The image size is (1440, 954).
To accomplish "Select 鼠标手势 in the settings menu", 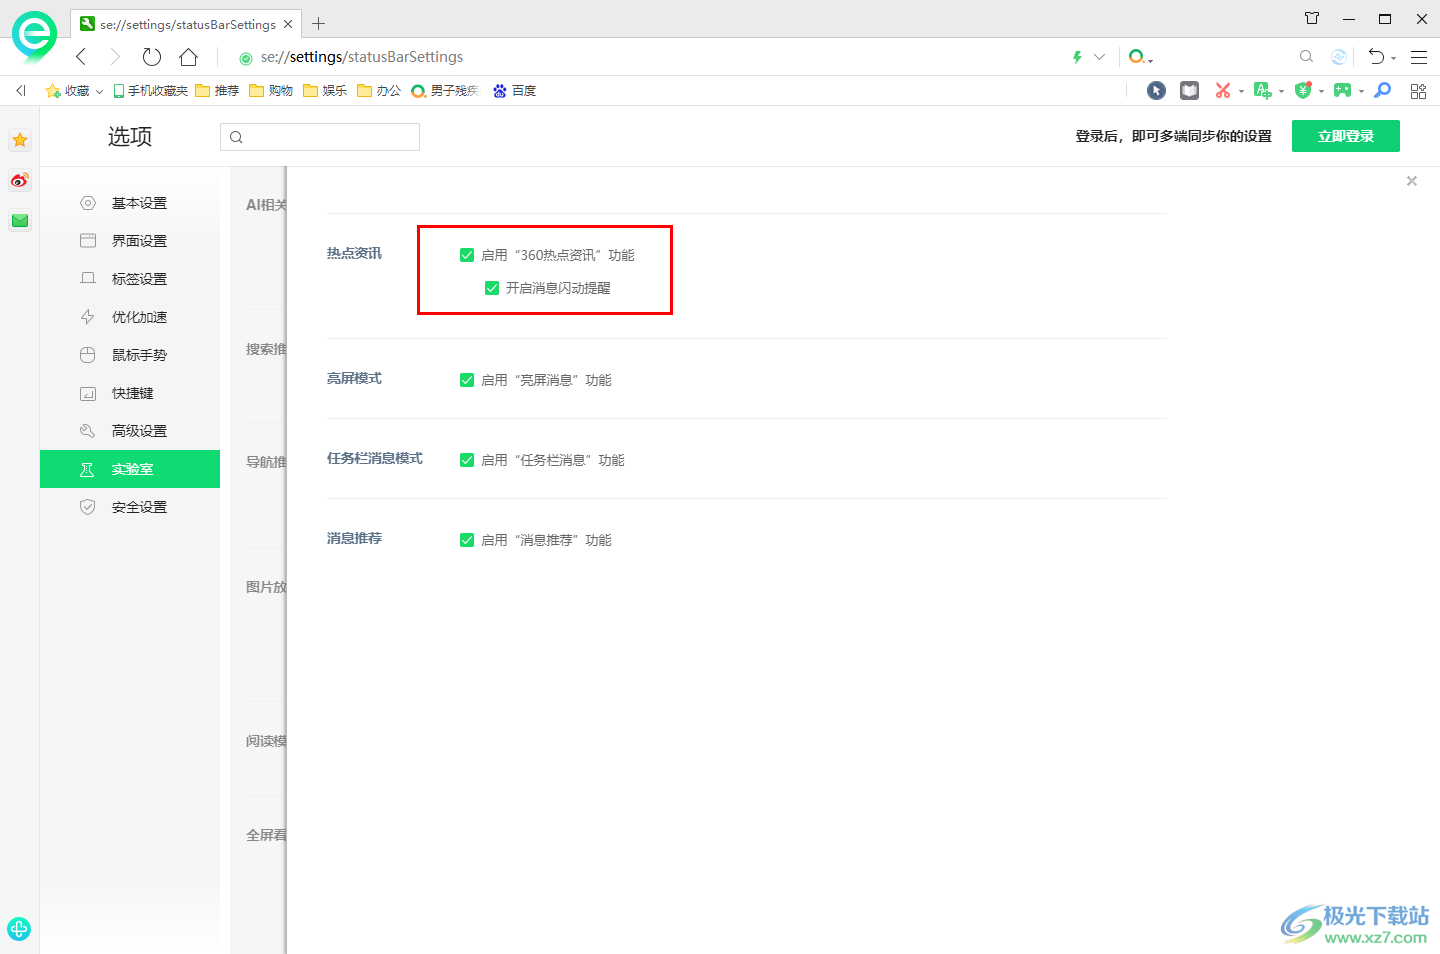I will click(130, 355).
